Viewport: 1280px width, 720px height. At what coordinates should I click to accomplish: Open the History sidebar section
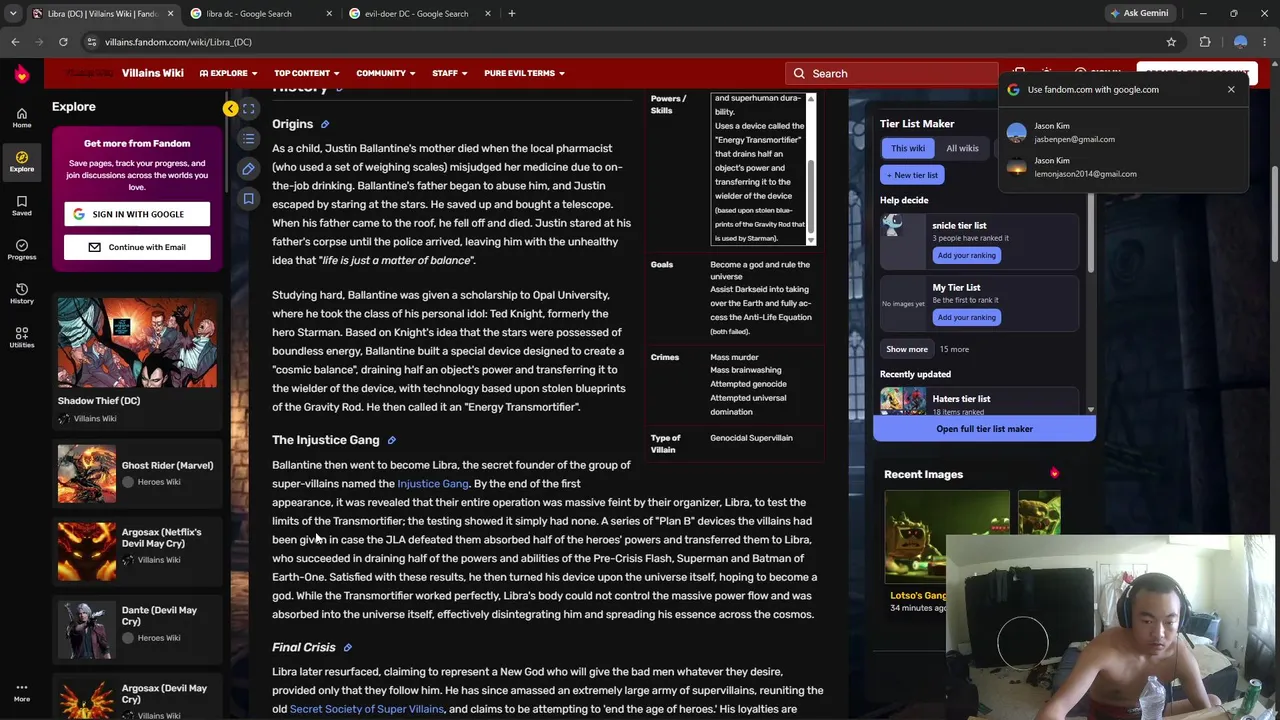tap(21, 294)
